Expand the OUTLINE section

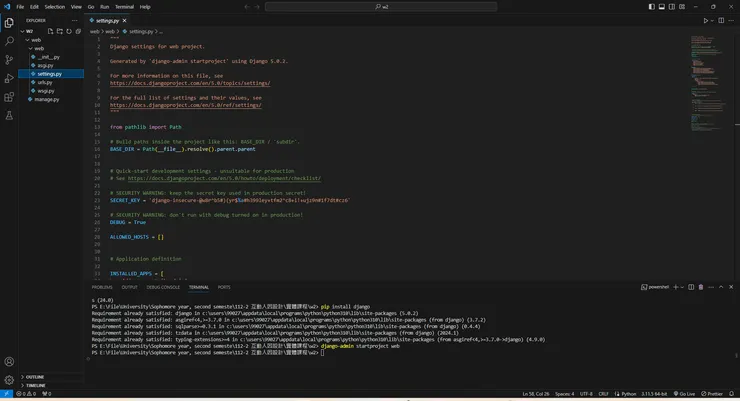tap(35, 377)
